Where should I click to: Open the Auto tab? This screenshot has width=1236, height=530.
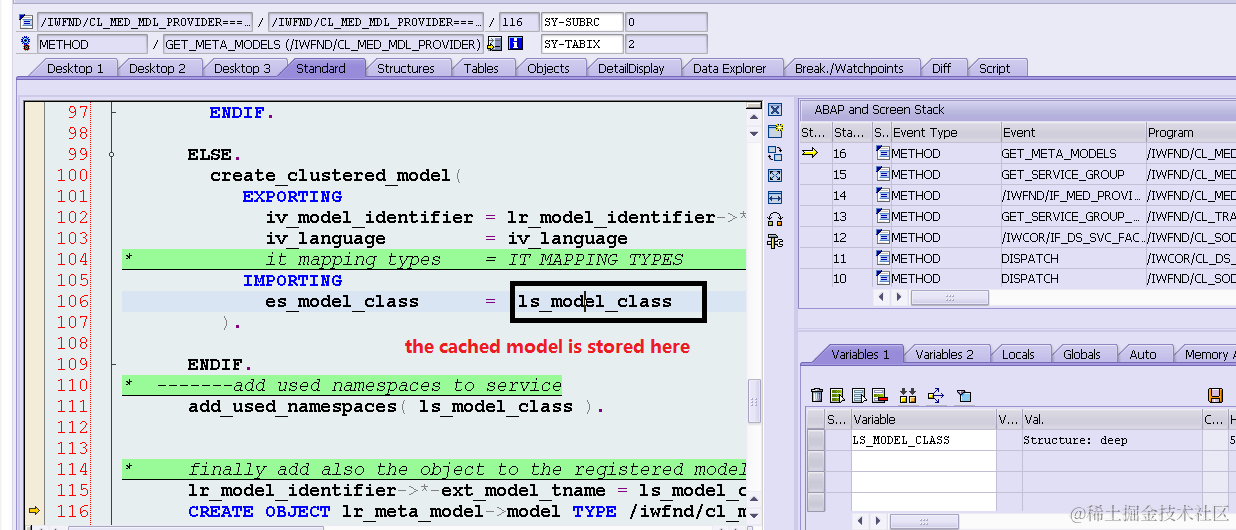[x=1143, y=354]
